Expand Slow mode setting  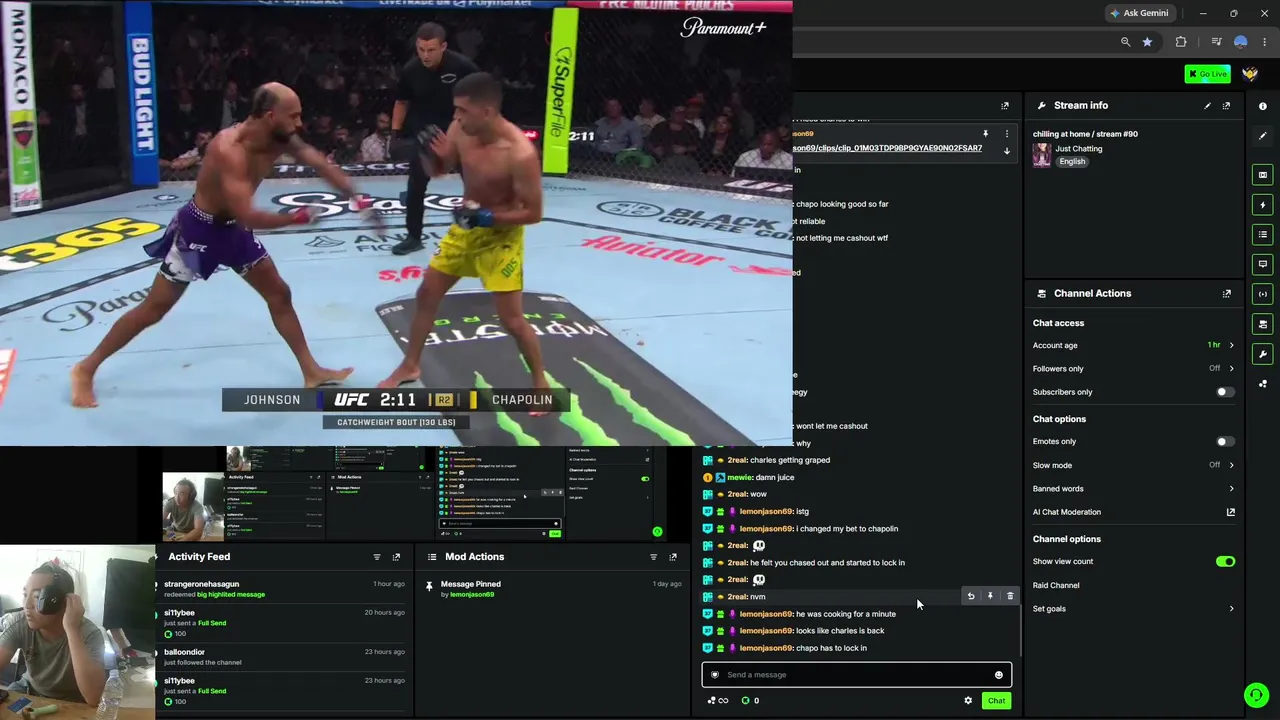[x=1133, y=465]
